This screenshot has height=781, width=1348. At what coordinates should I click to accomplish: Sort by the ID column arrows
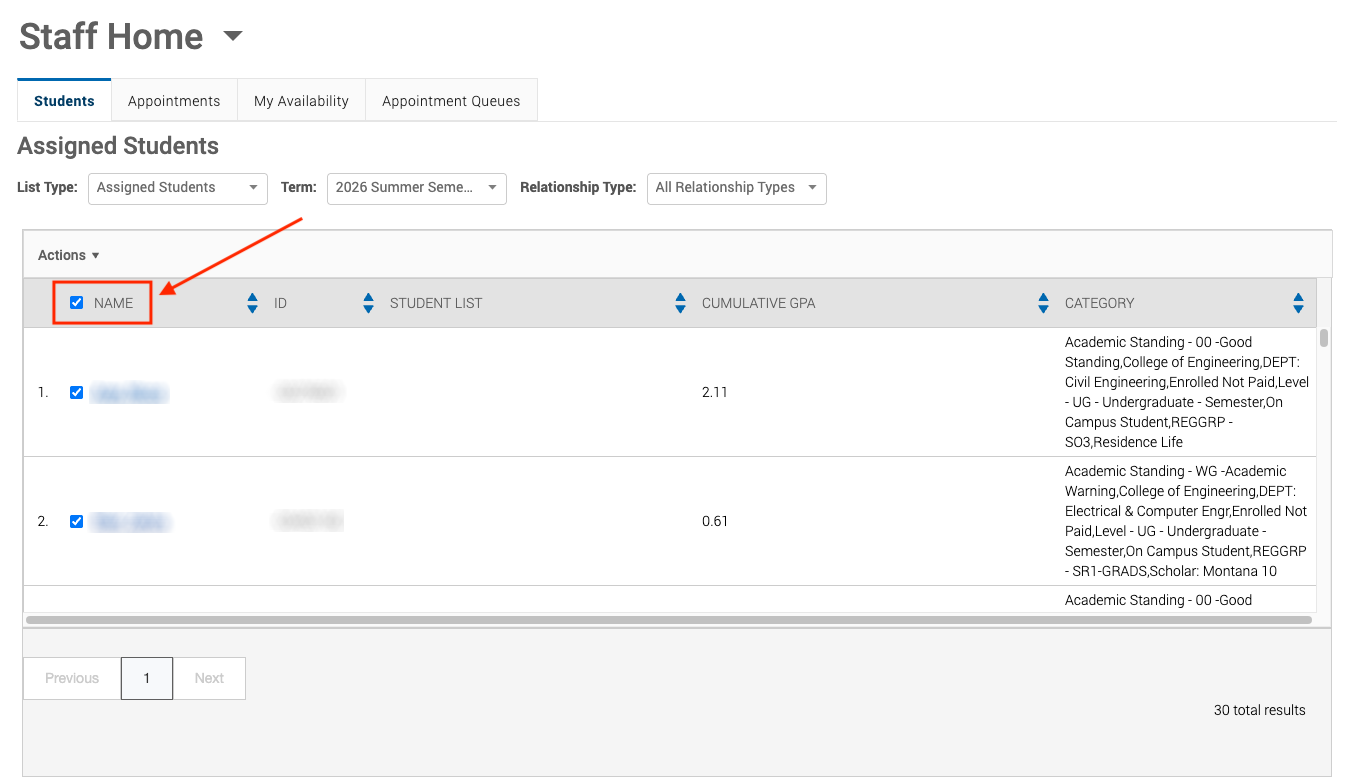368,303
